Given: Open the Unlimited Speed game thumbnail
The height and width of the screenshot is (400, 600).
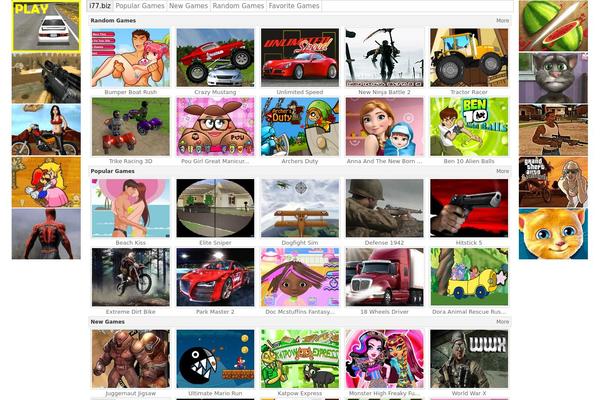Looking at the screenshot, I should (300, 57).
